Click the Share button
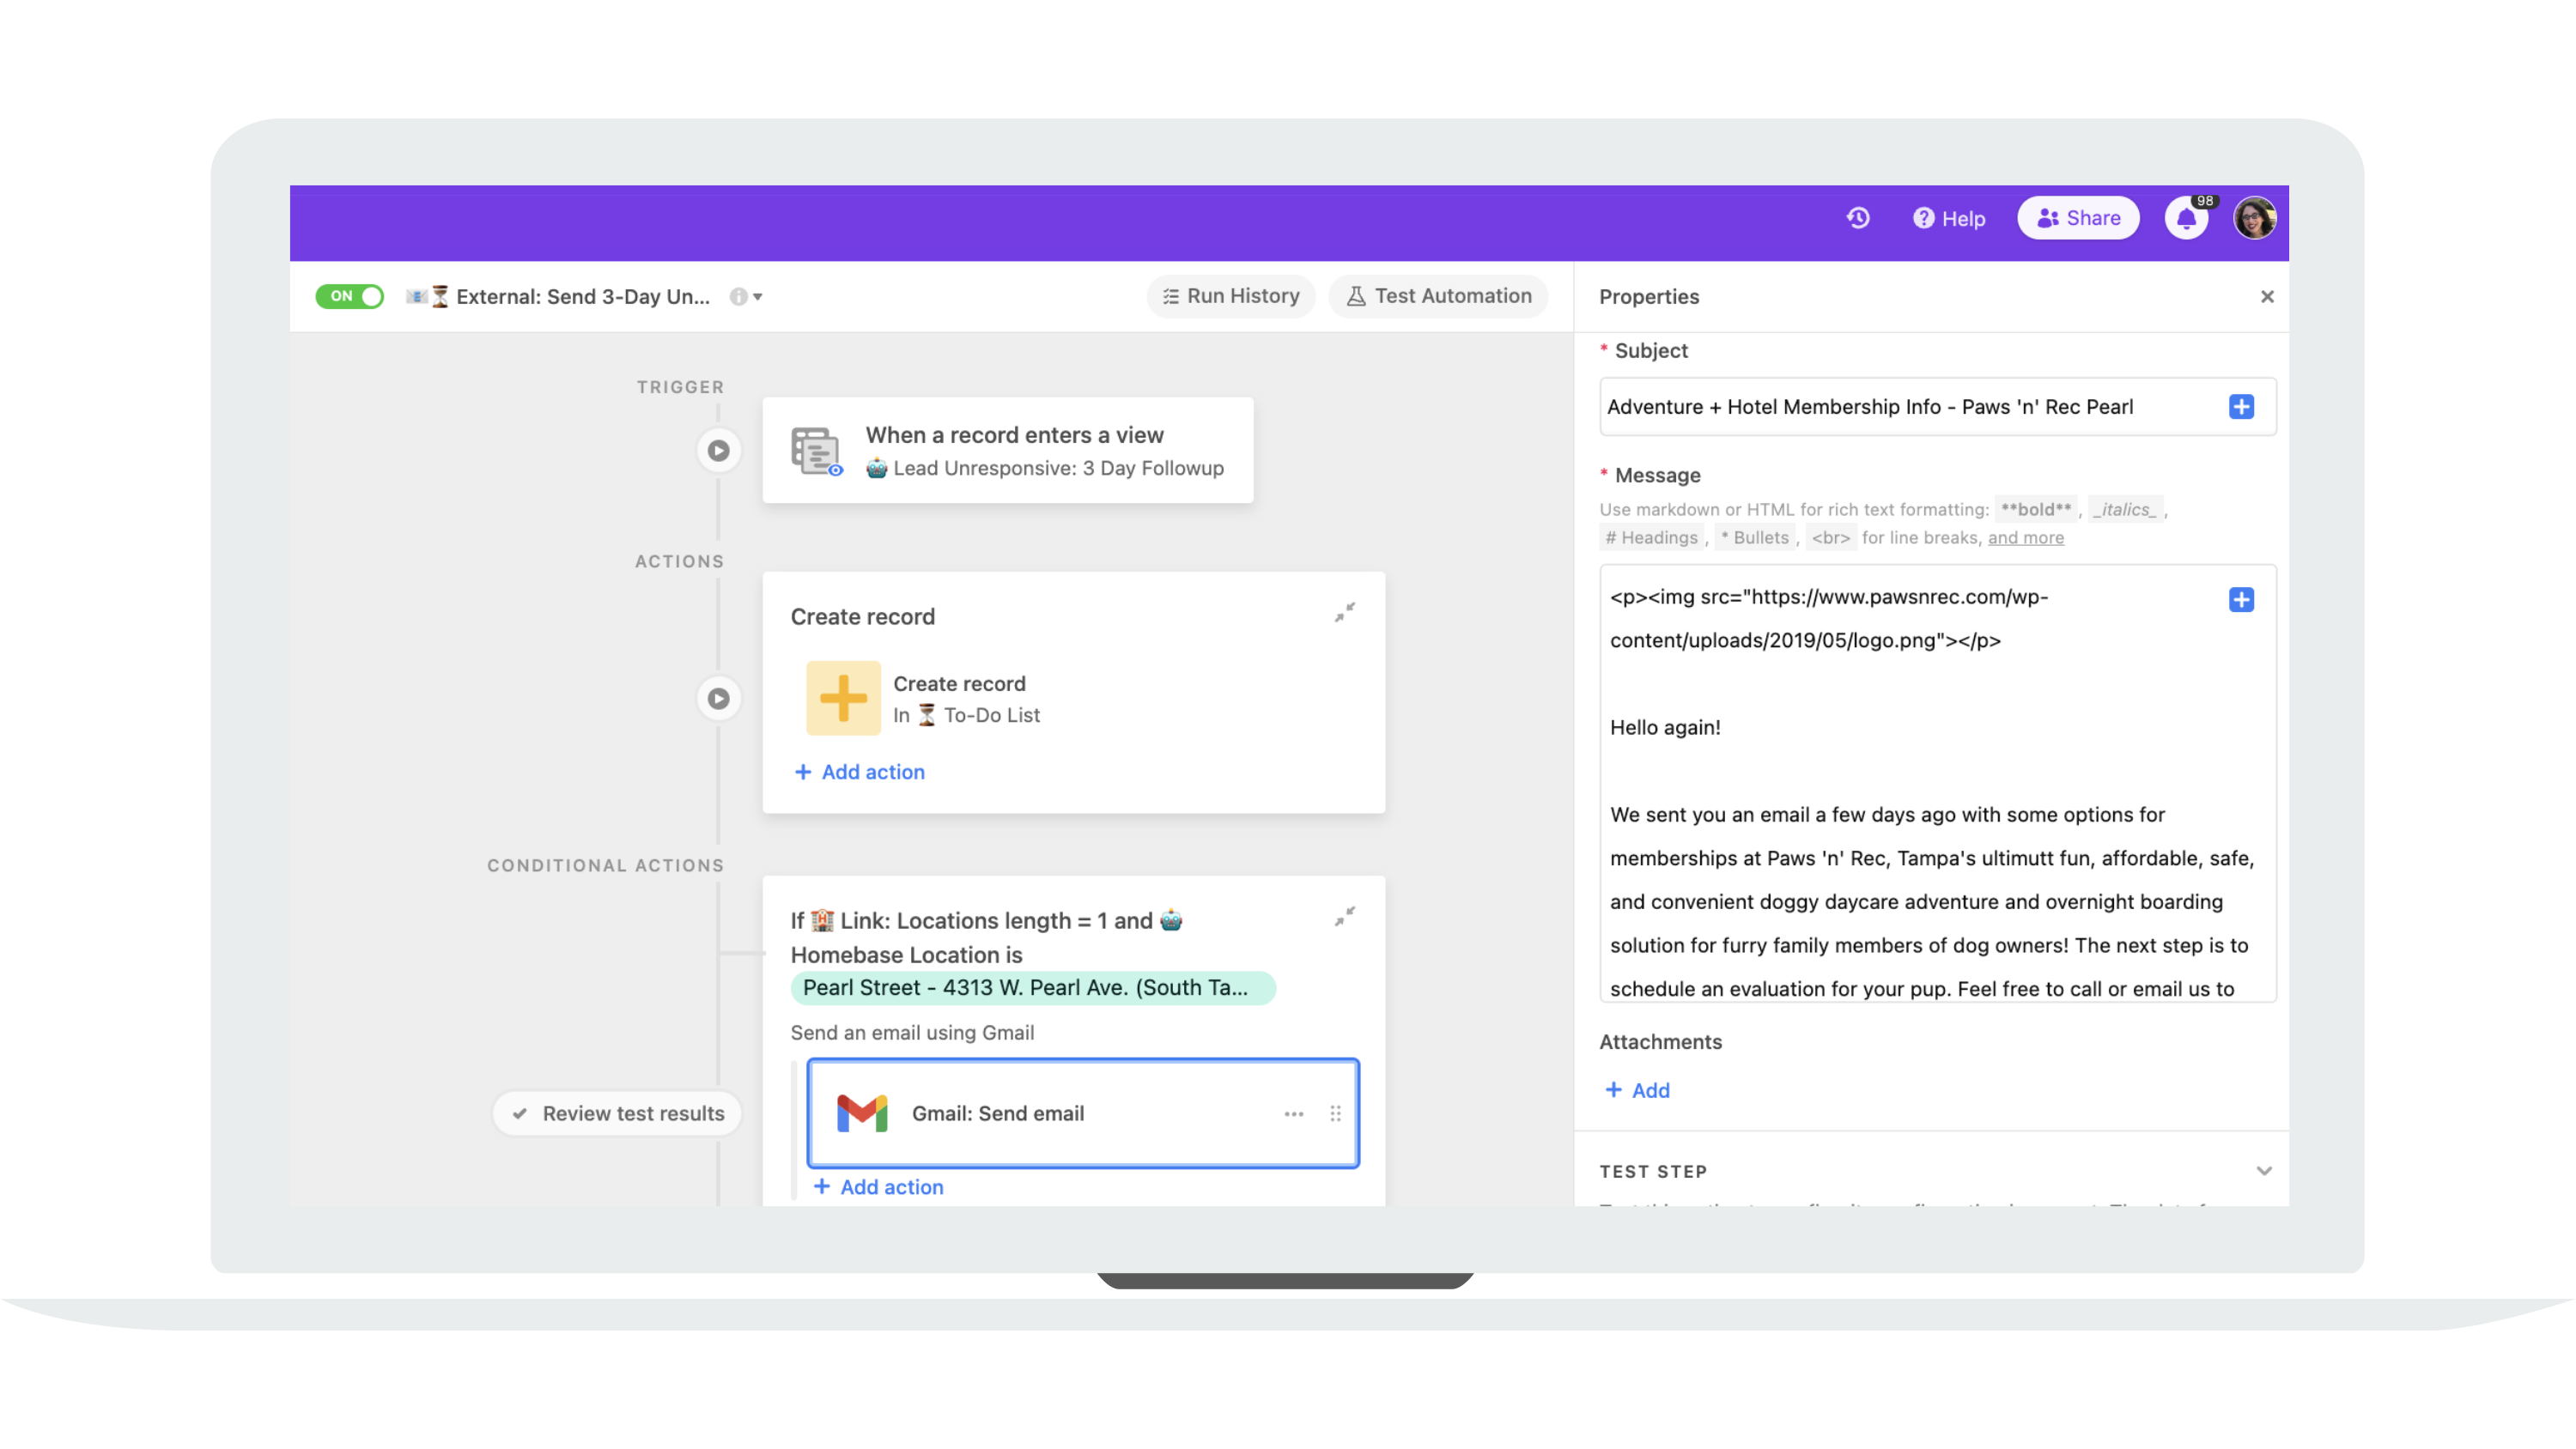Image resolution: width=2576 pixels, height=1449 pixels. (2078, 218)
